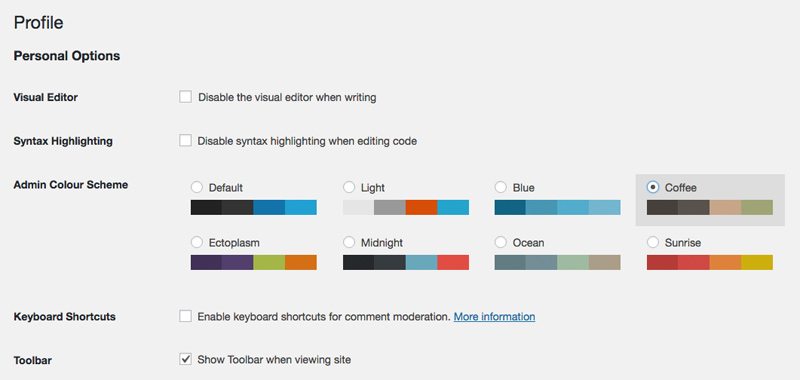Click the Ectoplasm green colour swatch

[269, 262]
